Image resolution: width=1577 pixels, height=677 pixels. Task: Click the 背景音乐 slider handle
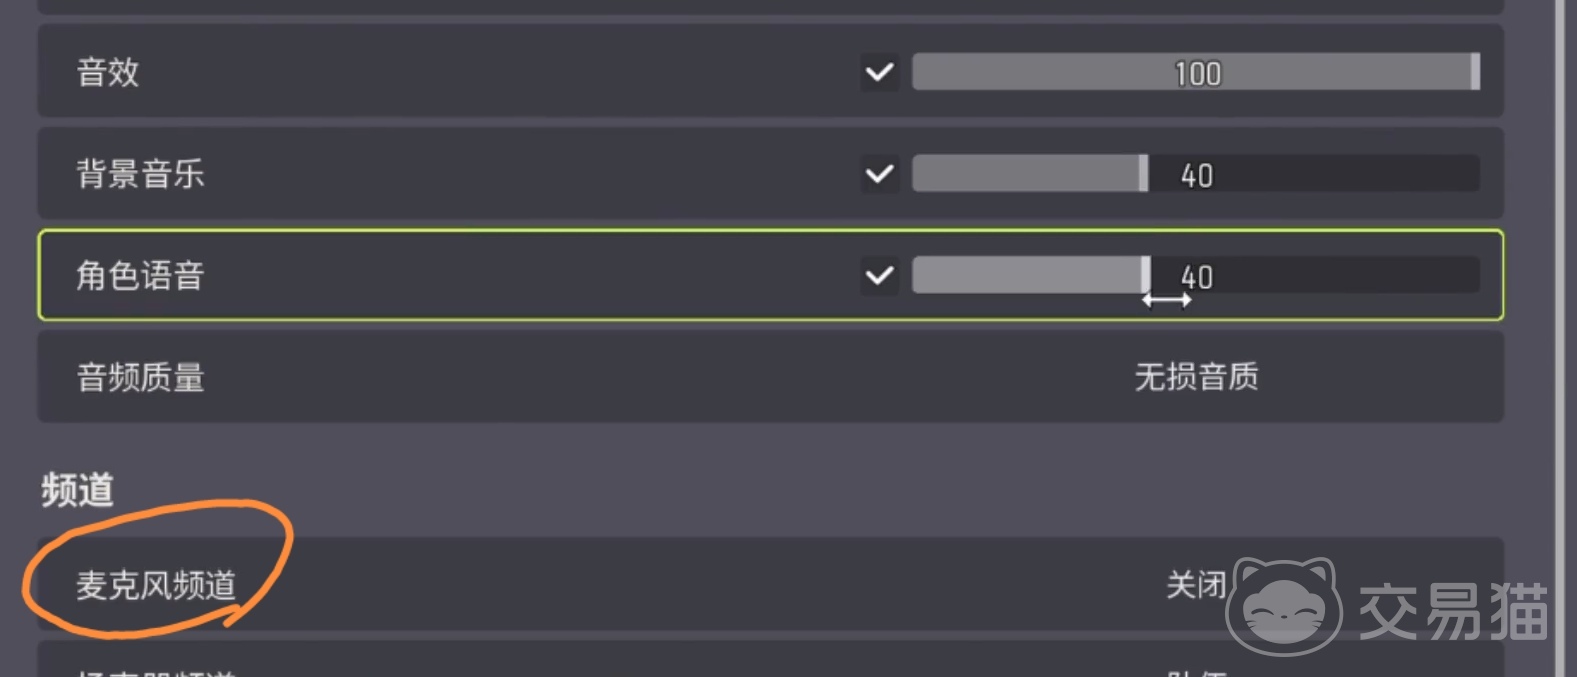pos(1143,174)
